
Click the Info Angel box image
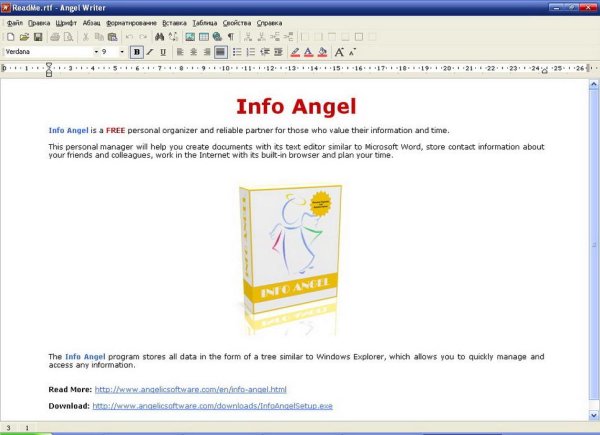(x=290, y=260)
